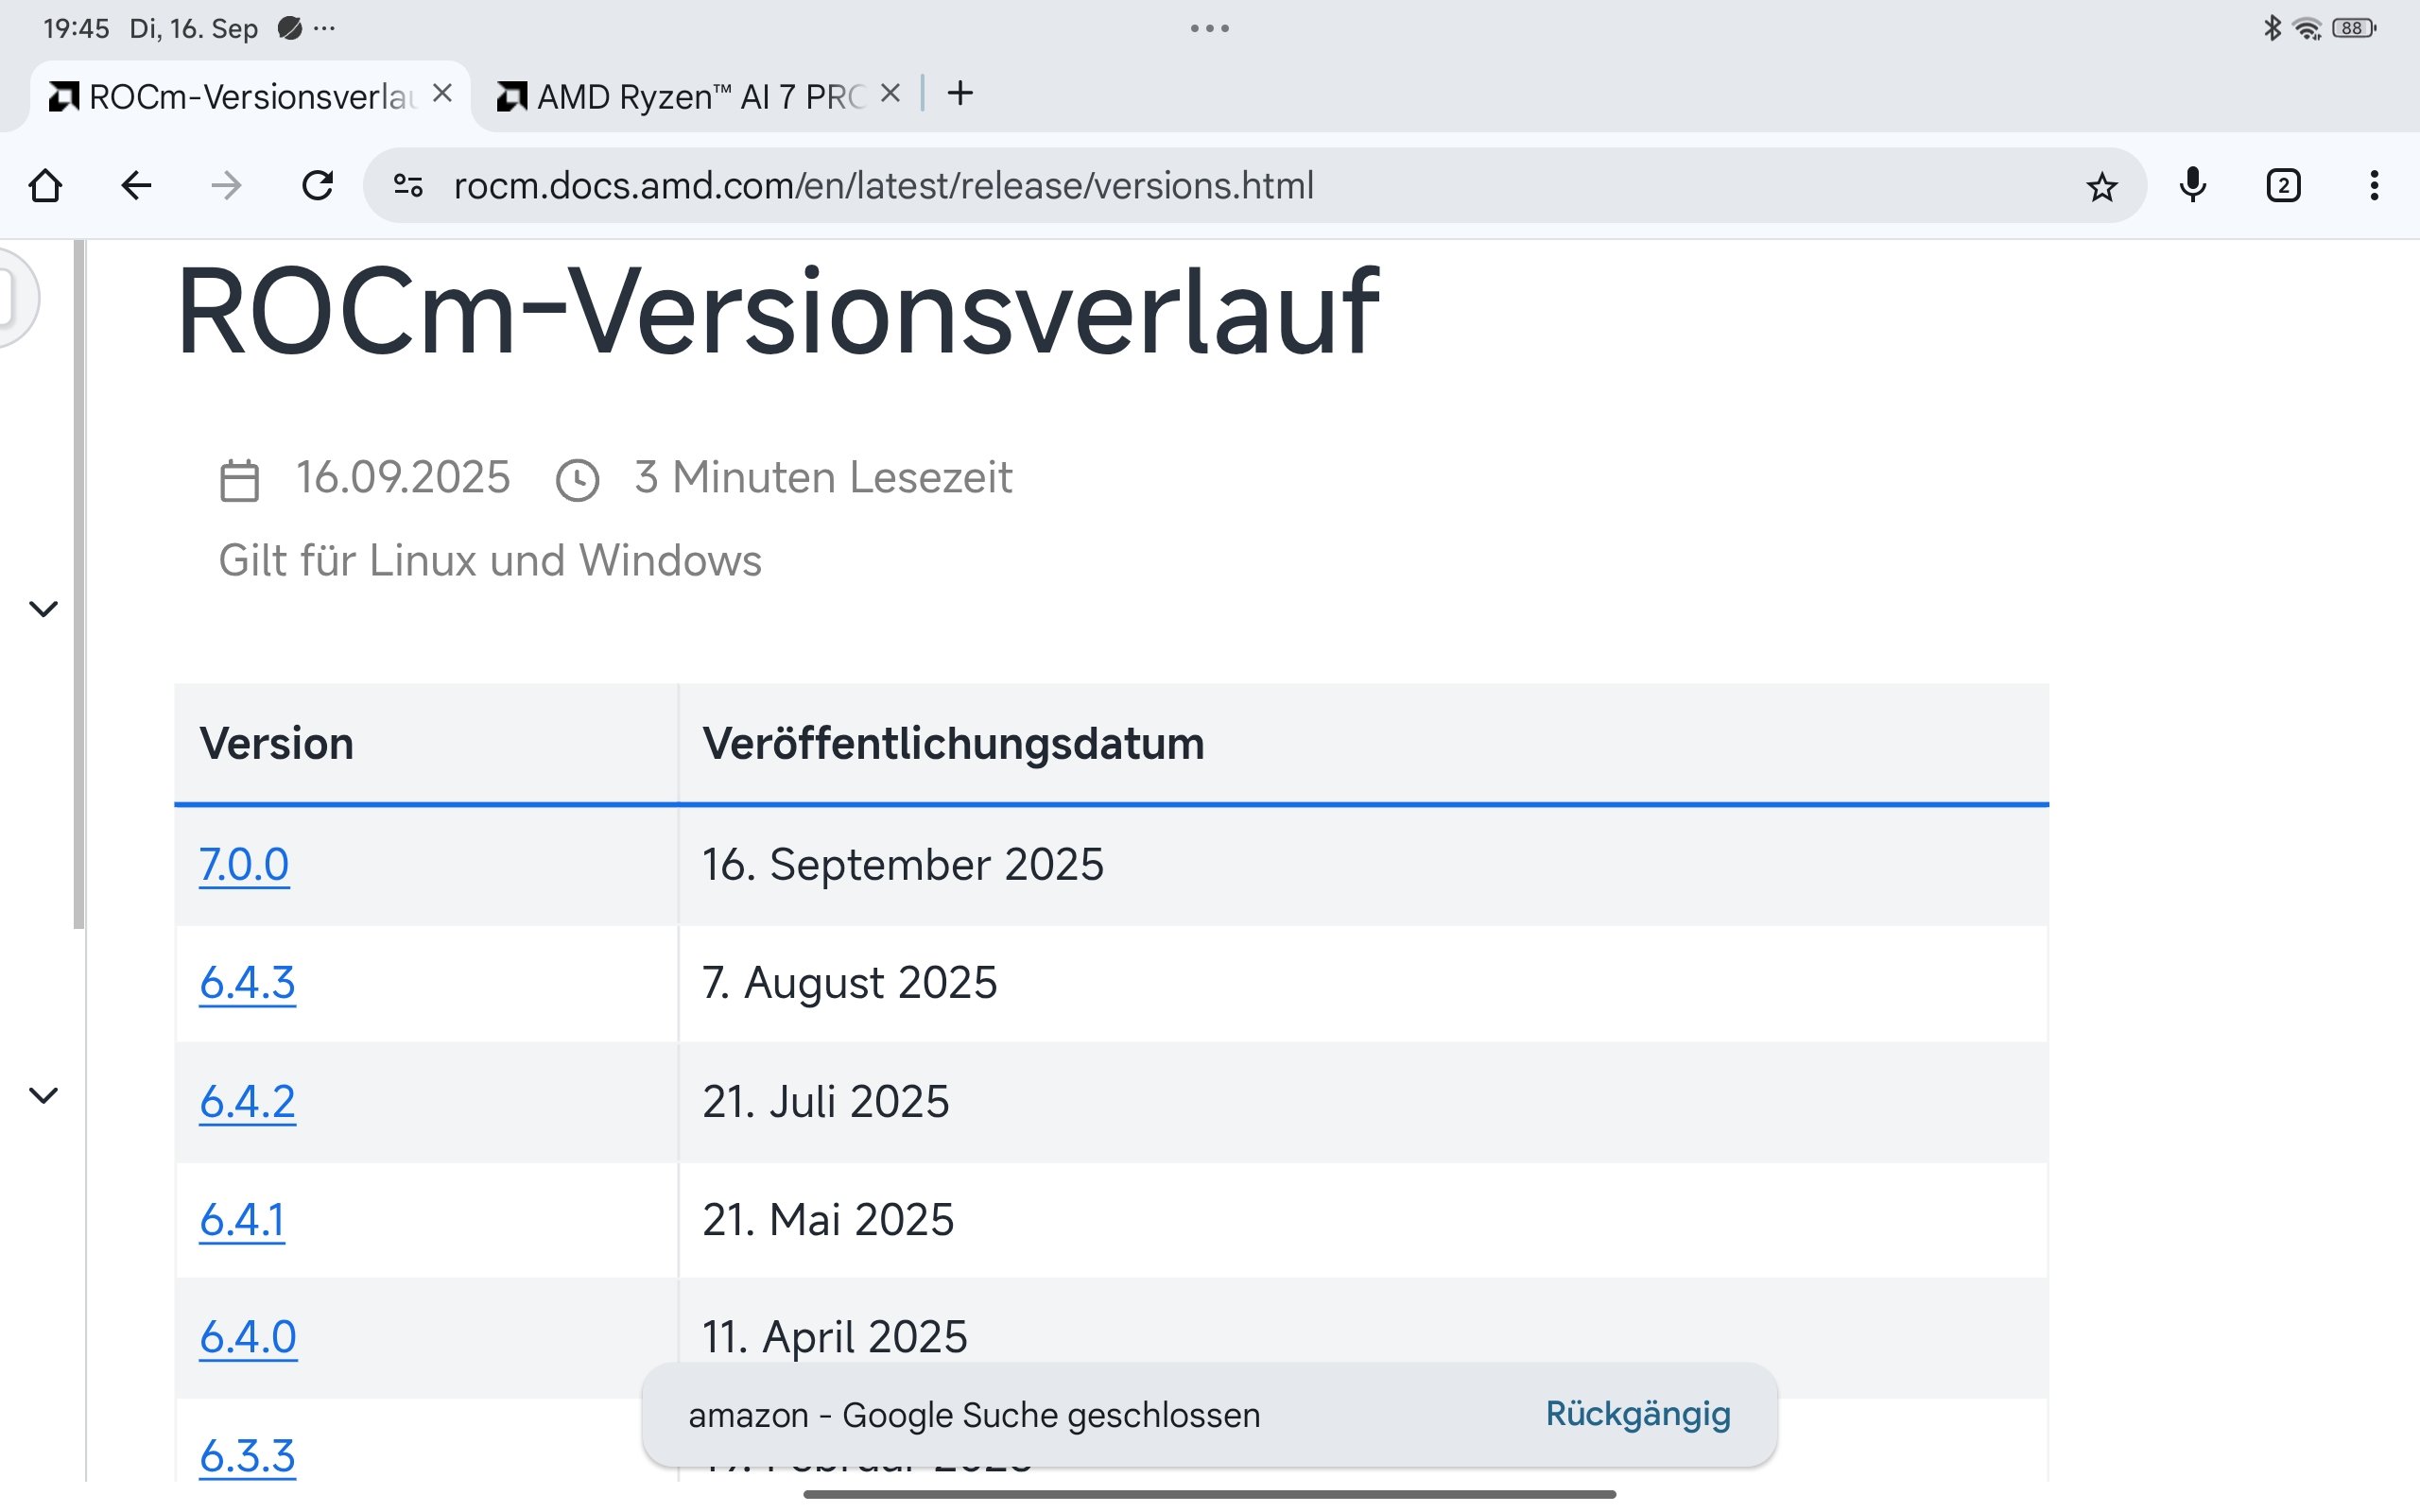Bookmark page with the star icon
Image resolution: width=2420 pixels, height=1512 pixels.
click(2101, 187)
